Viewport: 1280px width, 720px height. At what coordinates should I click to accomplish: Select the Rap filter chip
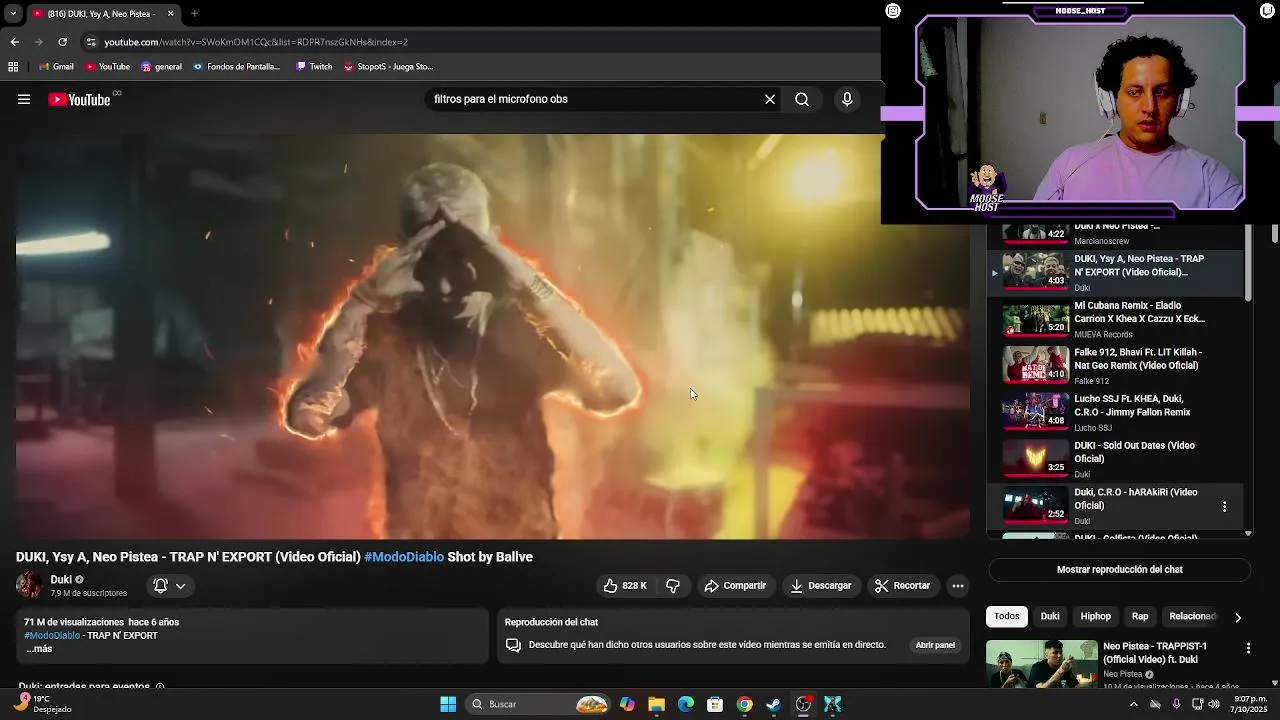1140,617
